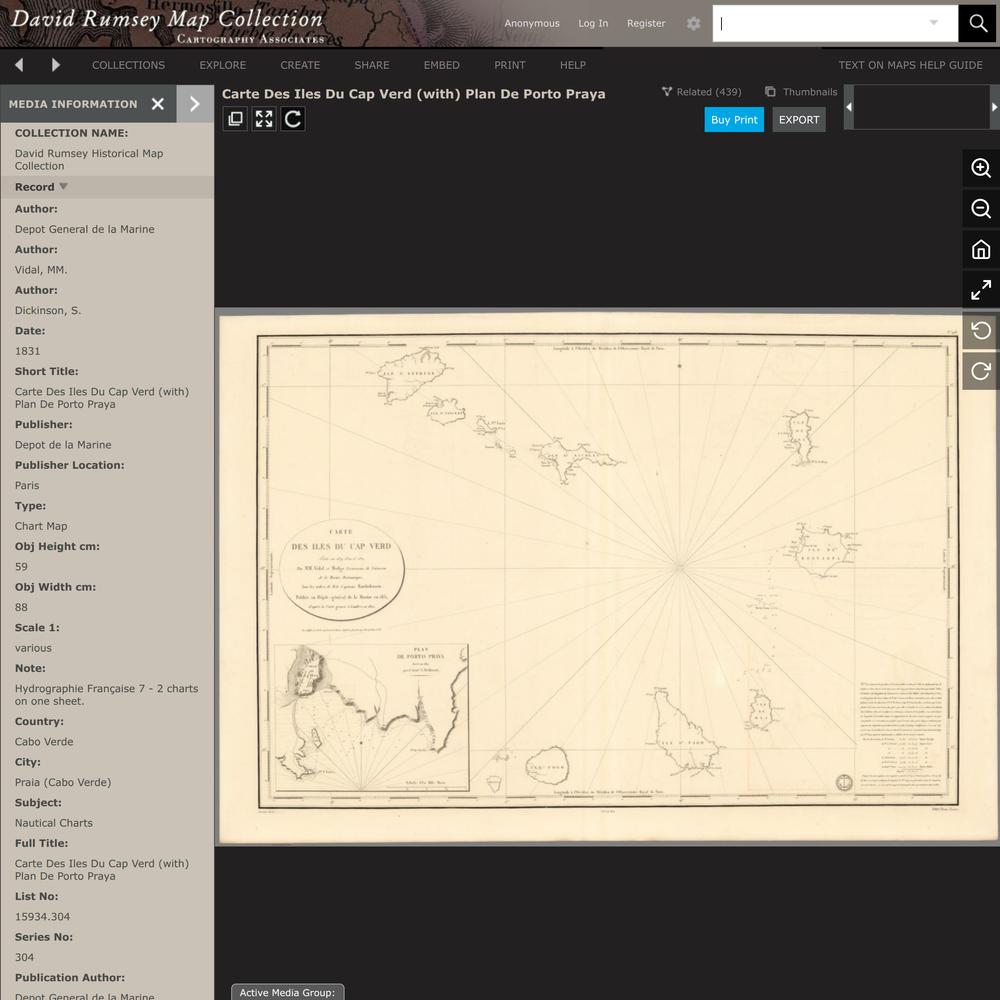Select the country value 'Cabo Verde'
Screen dimensions: 1000x1000
point(44,742)
